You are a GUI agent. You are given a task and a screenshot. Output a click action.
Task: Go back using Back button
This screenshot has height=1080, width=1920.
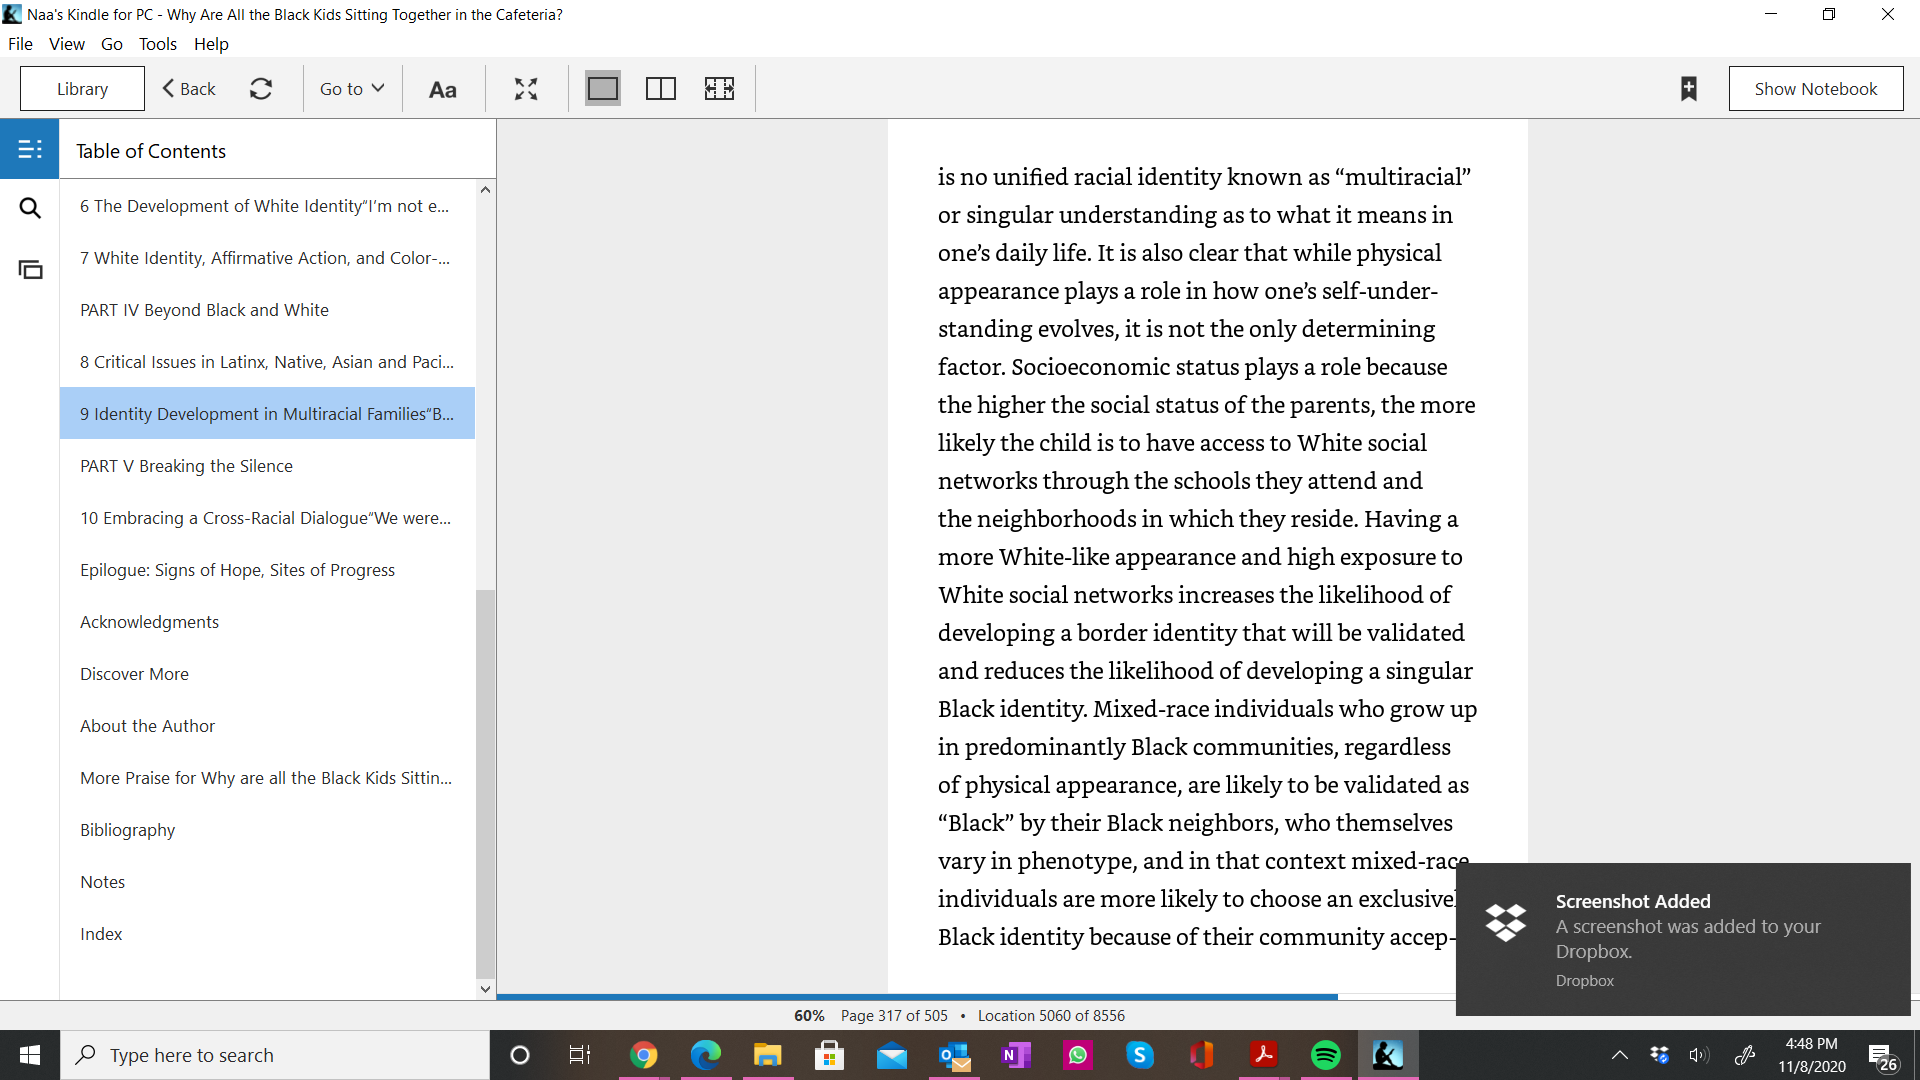[x=190, y=89]
